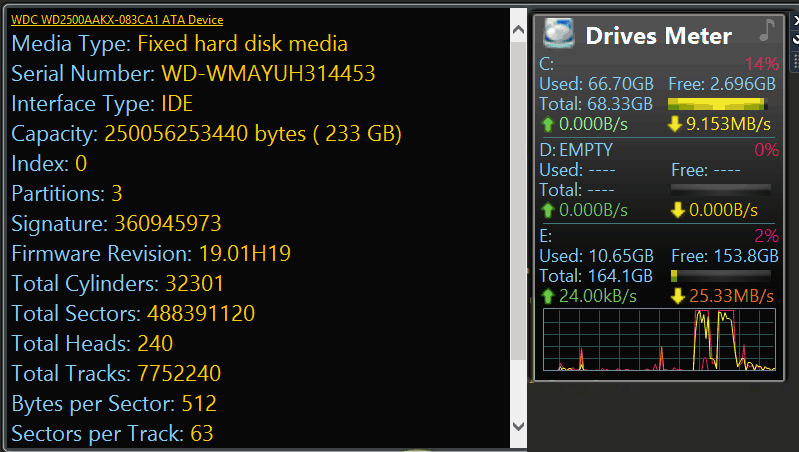The height and width of the screenshot is (452, 799).
Task: Click the green upload arrow for drive C:
Action: (x=548, y=124)
